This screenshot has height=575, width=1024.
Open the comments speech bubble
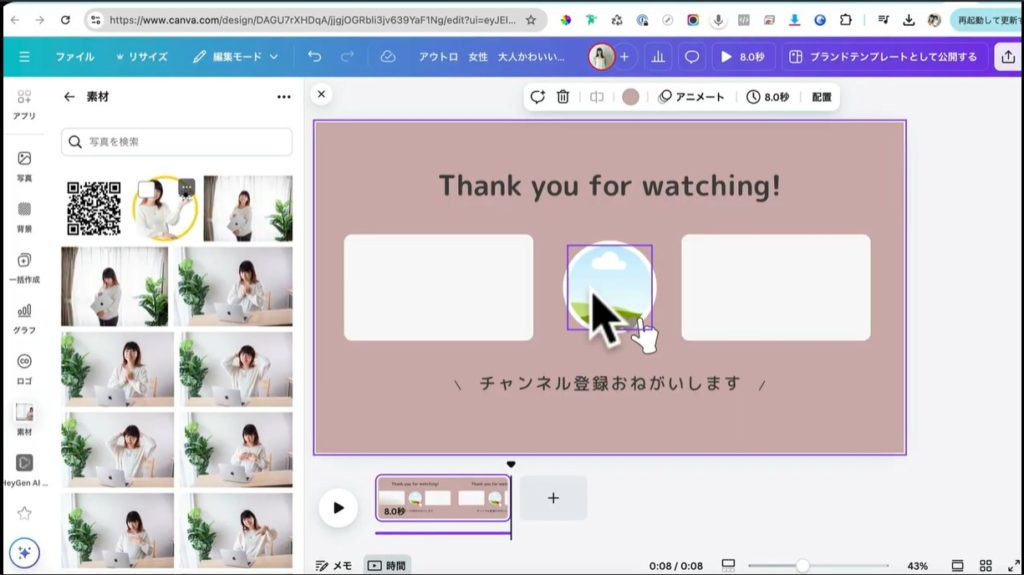coord(691,57)
